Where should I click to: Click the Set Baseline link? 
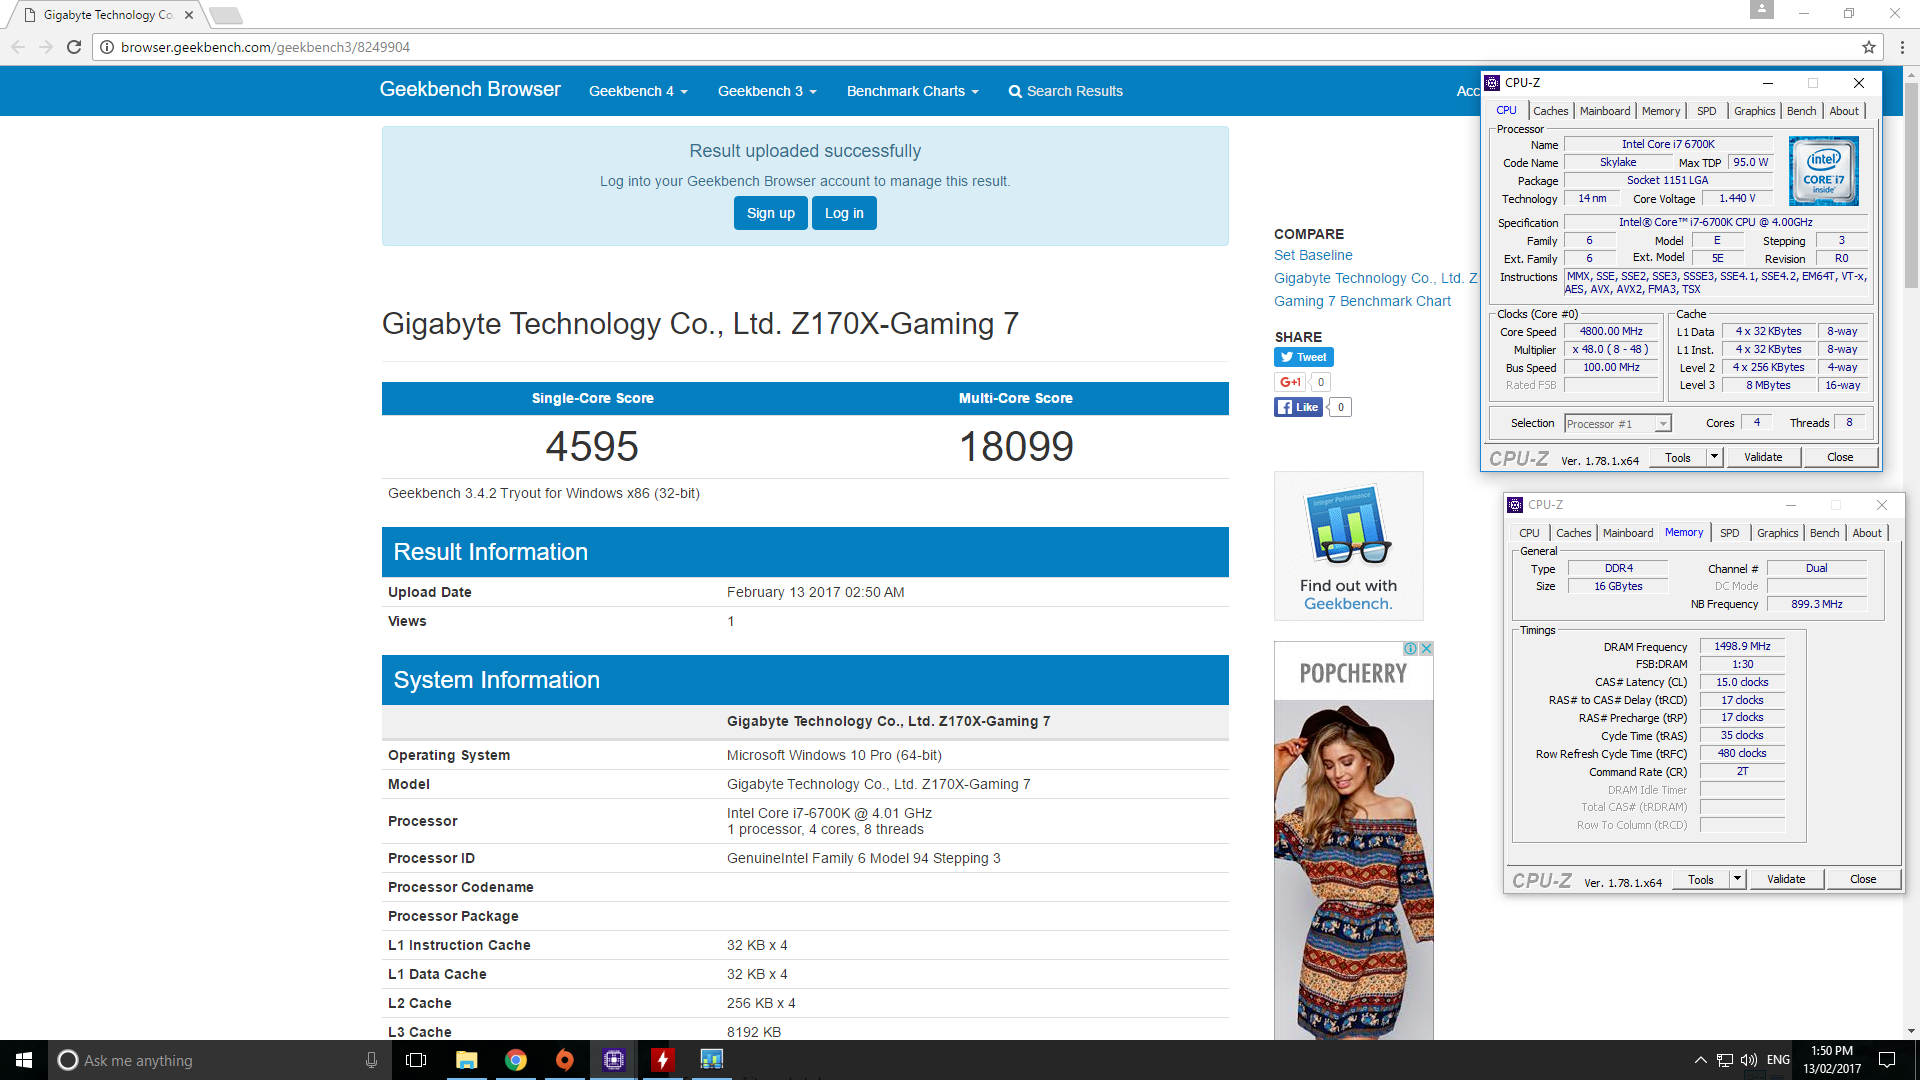1313,255
